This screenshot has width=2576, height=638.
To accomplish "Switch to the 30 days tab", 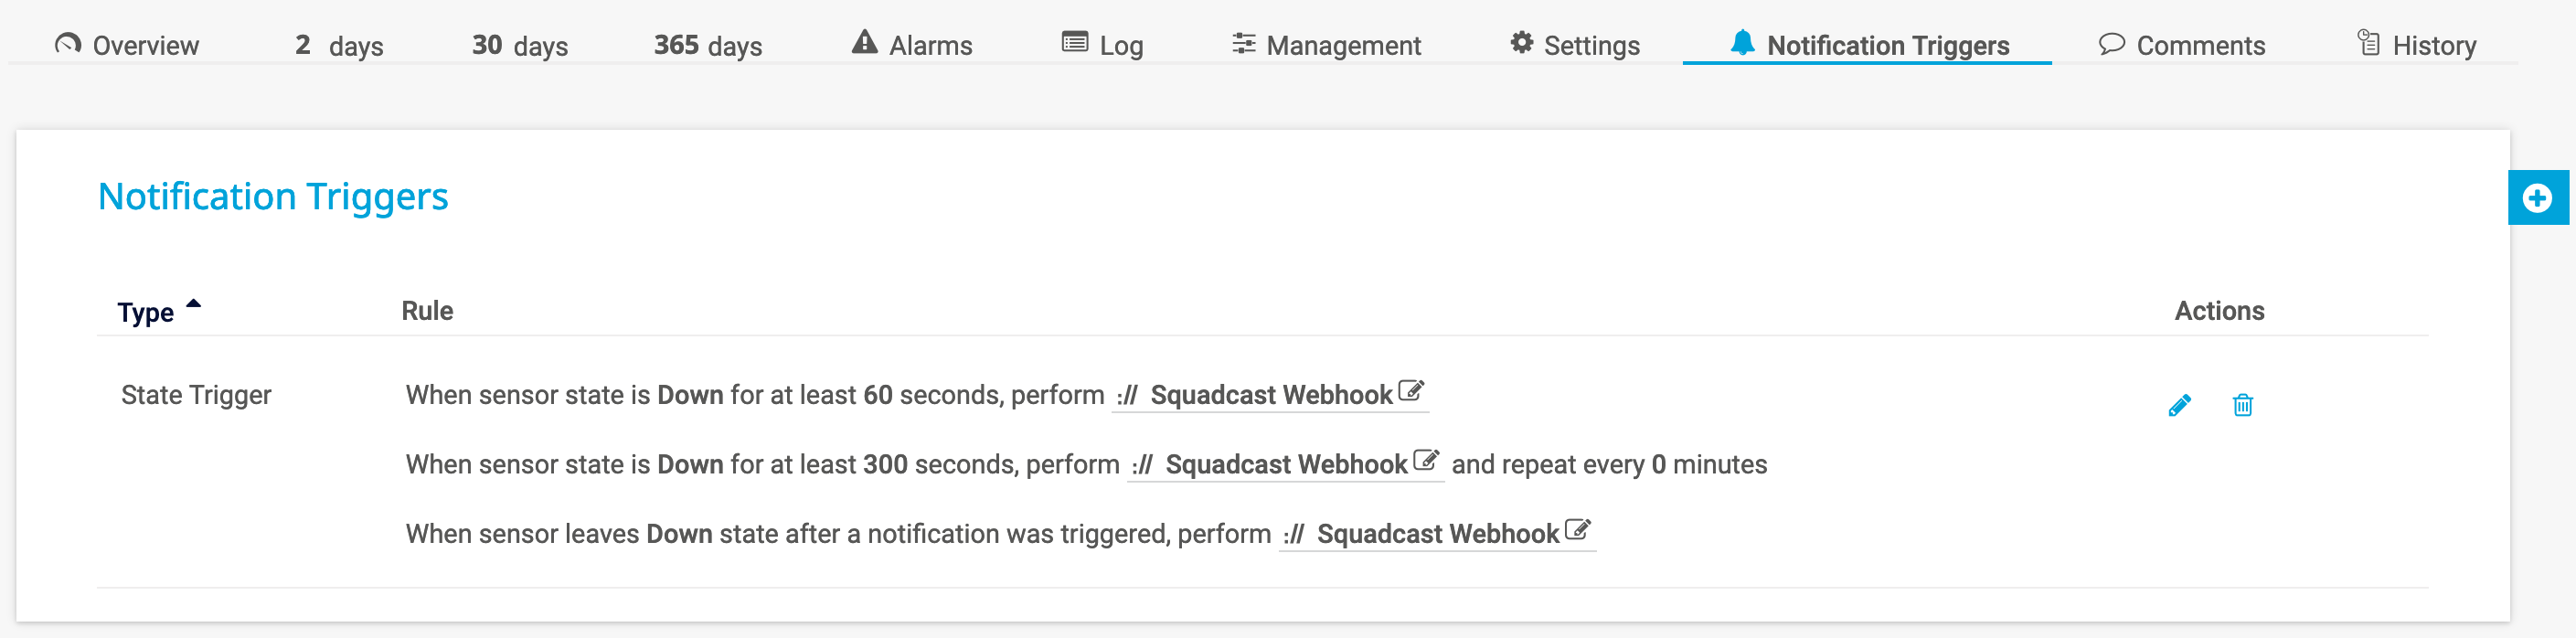I will click(x=520, y=45).
